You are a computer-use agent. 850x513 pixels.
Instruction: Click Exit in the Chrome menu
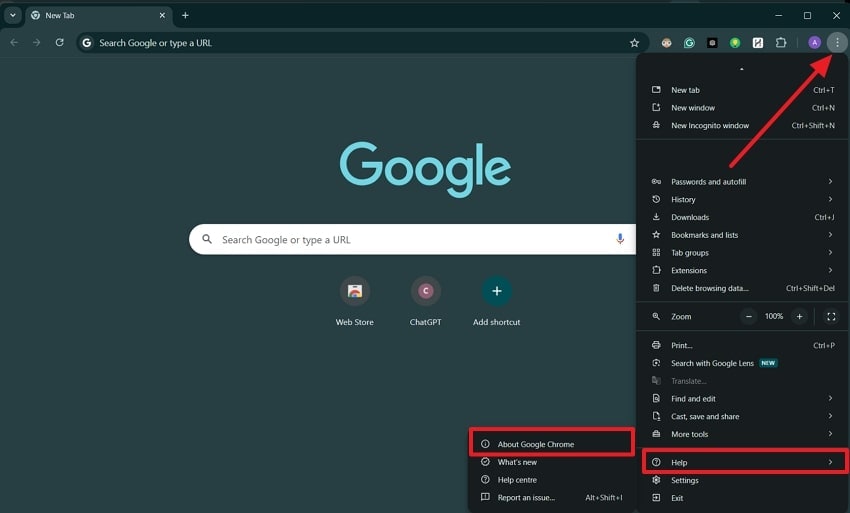743,498
